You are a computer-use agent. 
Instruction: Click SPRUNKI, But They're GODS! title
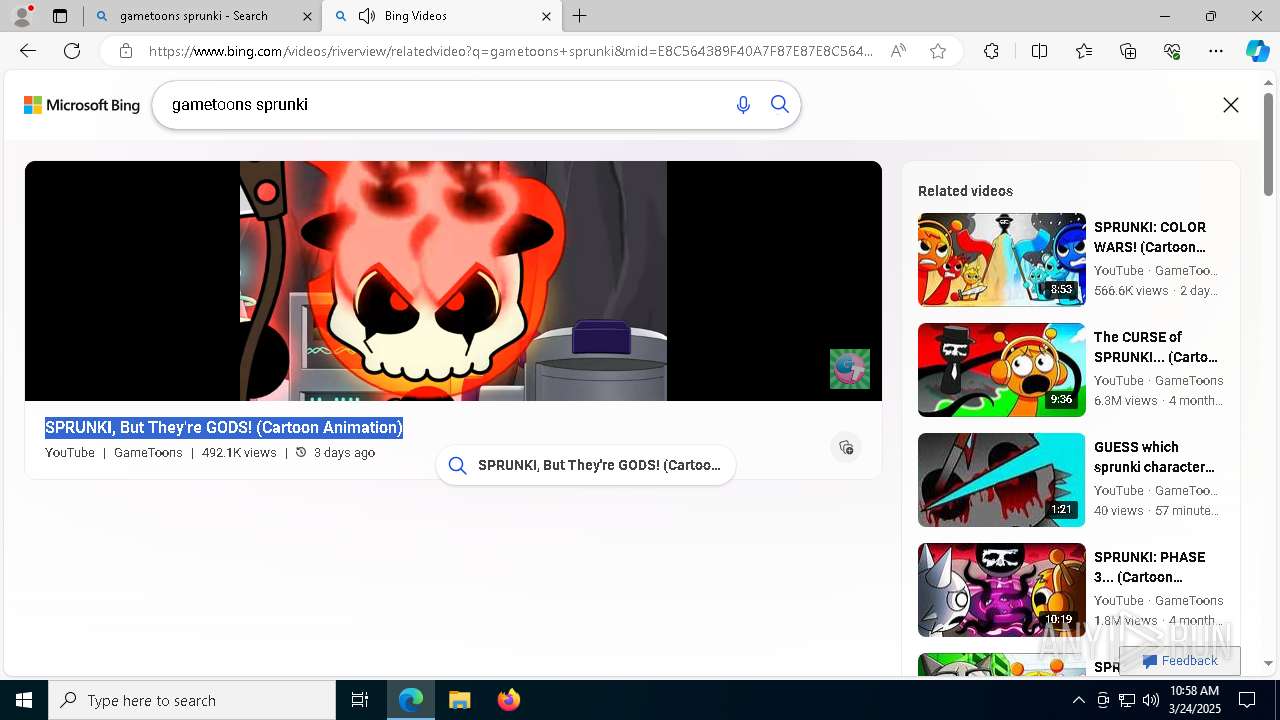click(224, 428)
